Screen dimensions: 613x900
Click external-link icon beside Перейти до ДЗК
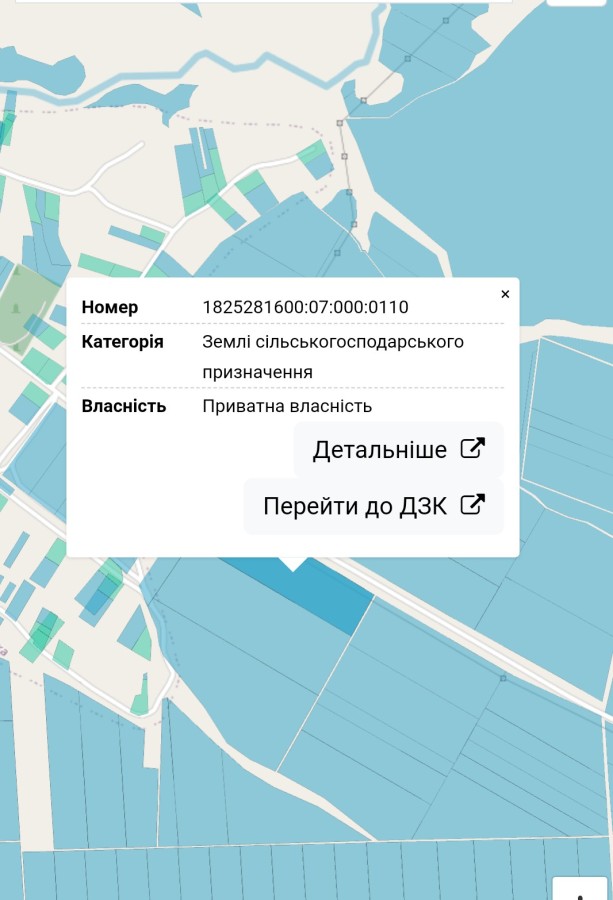472,505
